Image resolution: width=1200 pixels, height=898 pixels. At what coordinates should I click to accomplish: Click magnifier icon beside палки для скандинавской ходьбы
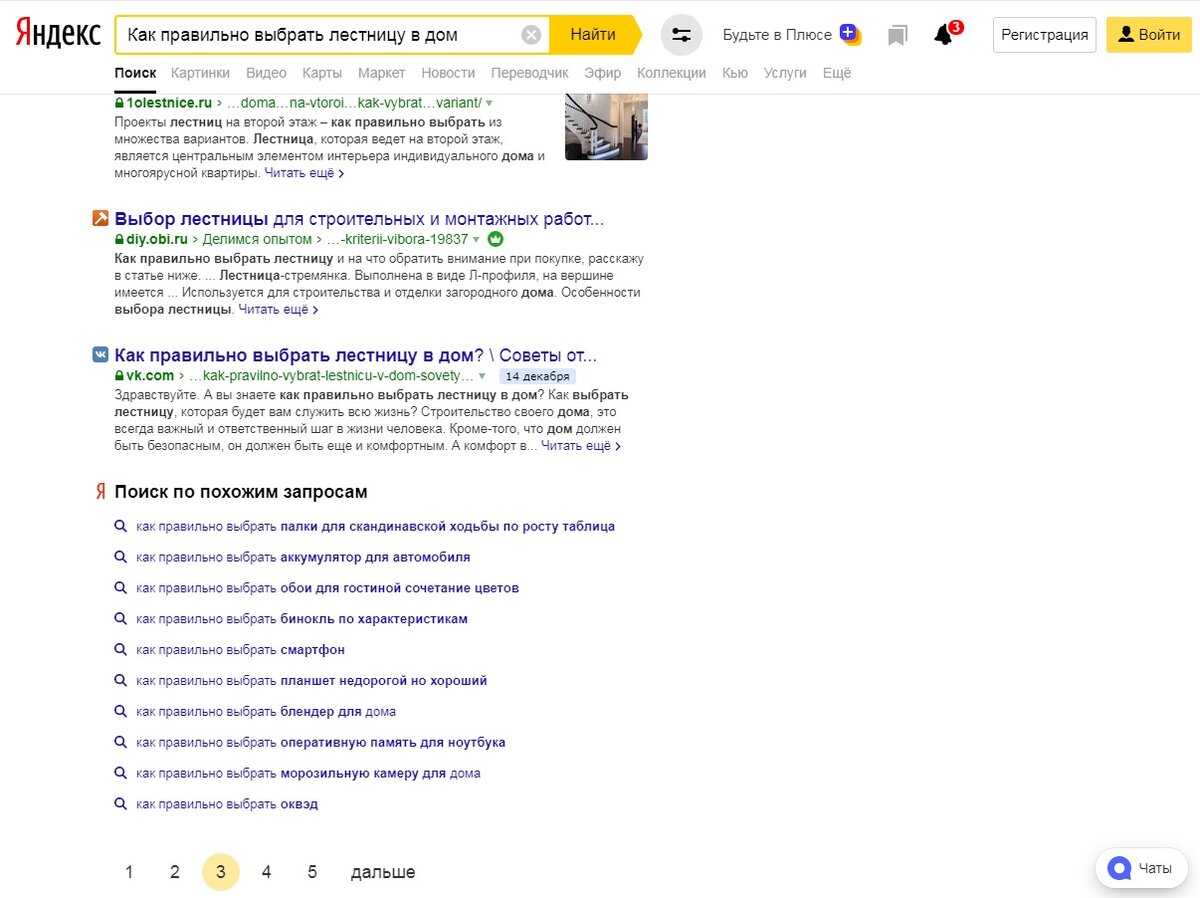[120, 526]
